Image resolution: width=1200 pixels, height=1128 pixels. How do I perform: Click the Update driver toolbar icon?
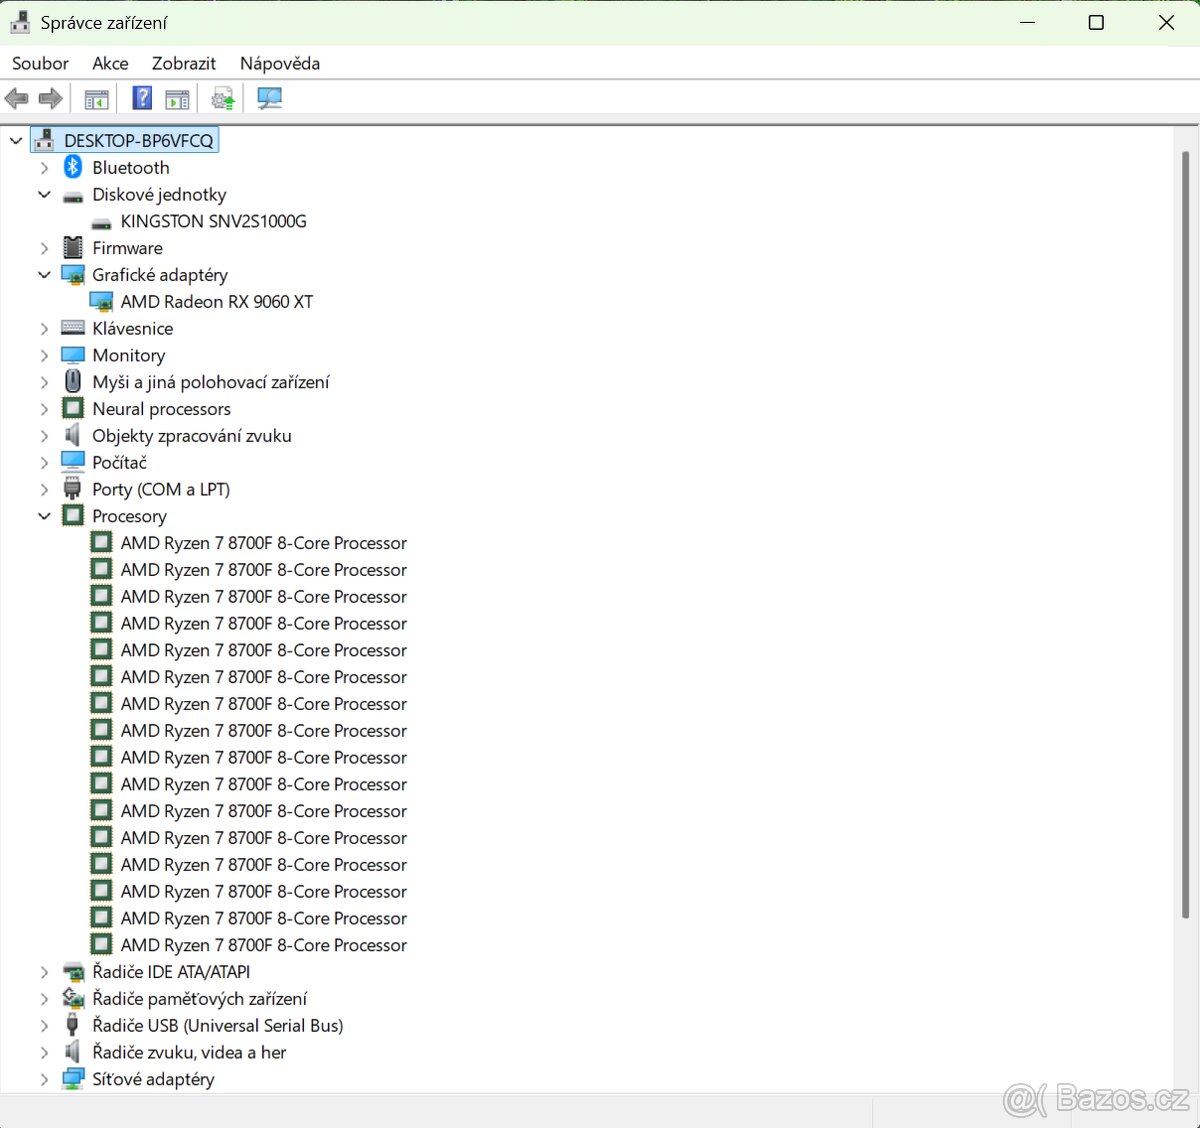[222, 98]
